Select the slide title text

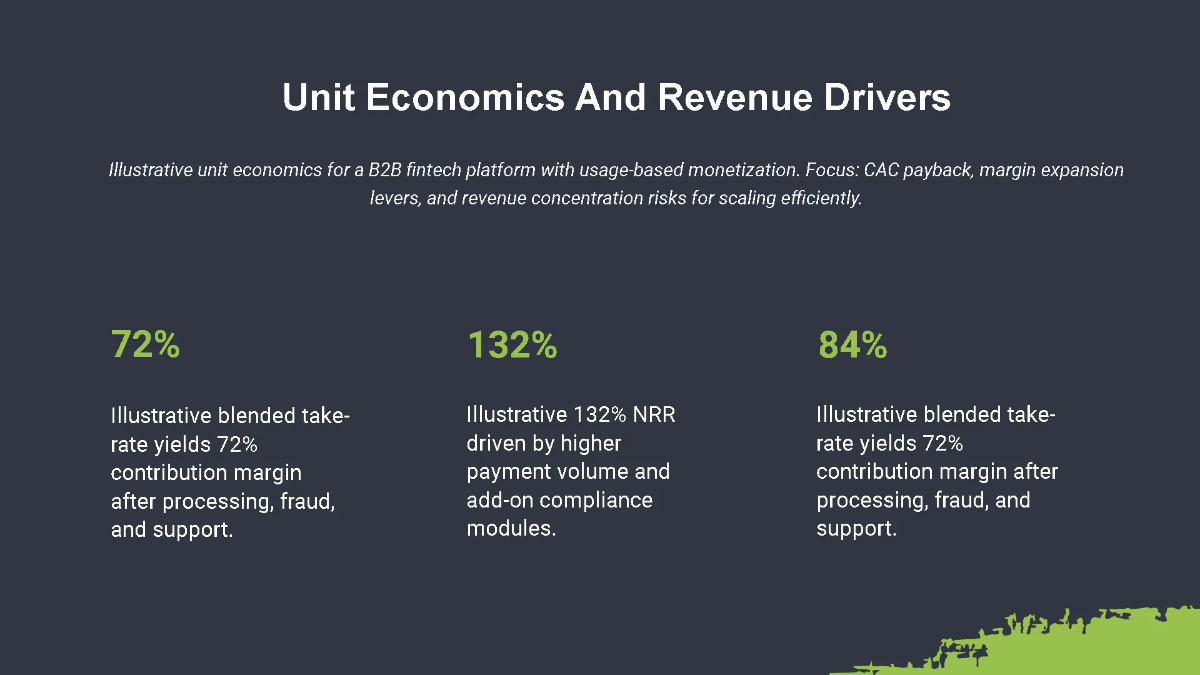coord(616,98)
